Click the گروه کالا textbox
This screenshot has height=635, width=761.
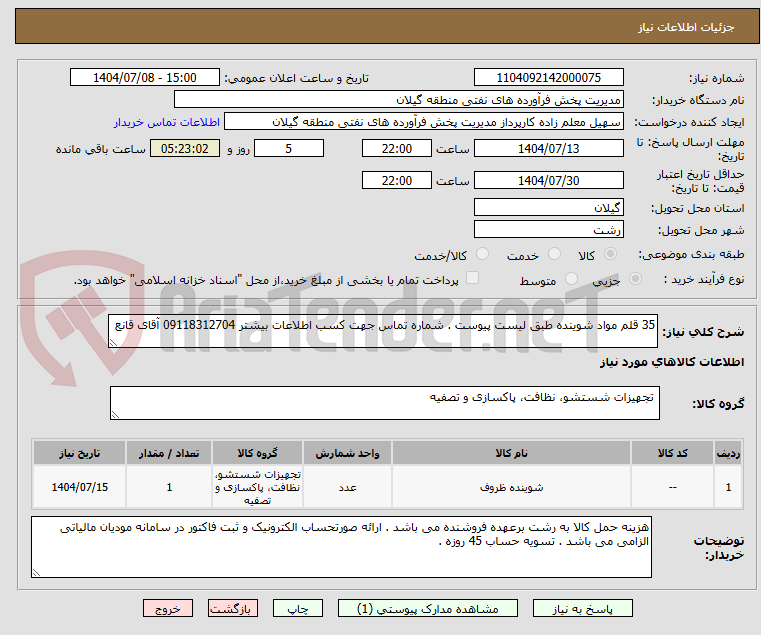coord(385,403)
